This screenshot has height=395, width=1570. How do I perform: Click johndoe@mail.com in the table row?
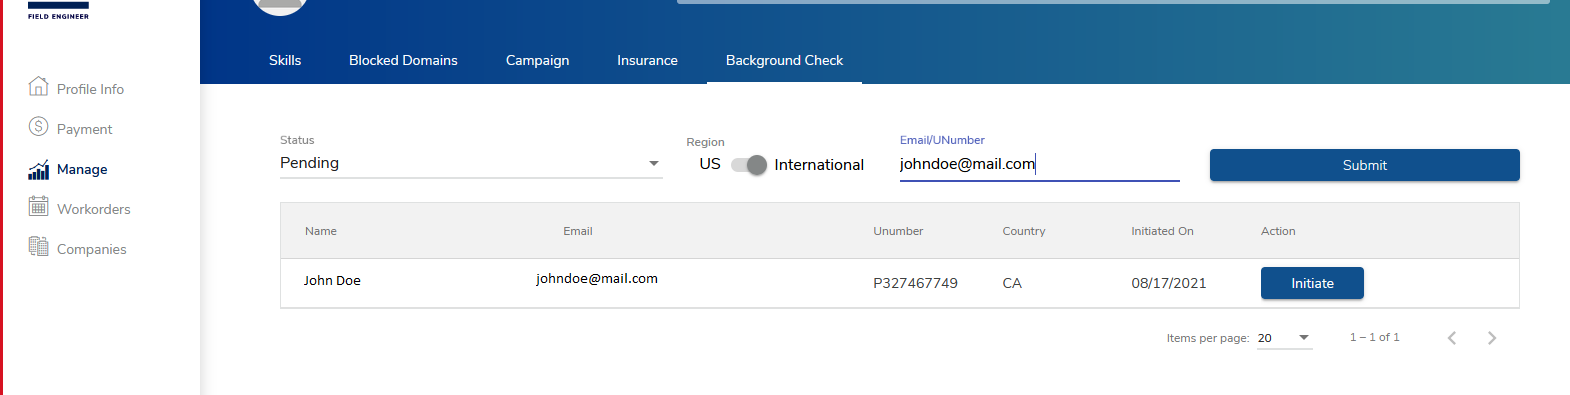pyautogui.click(x=597, y=278)
